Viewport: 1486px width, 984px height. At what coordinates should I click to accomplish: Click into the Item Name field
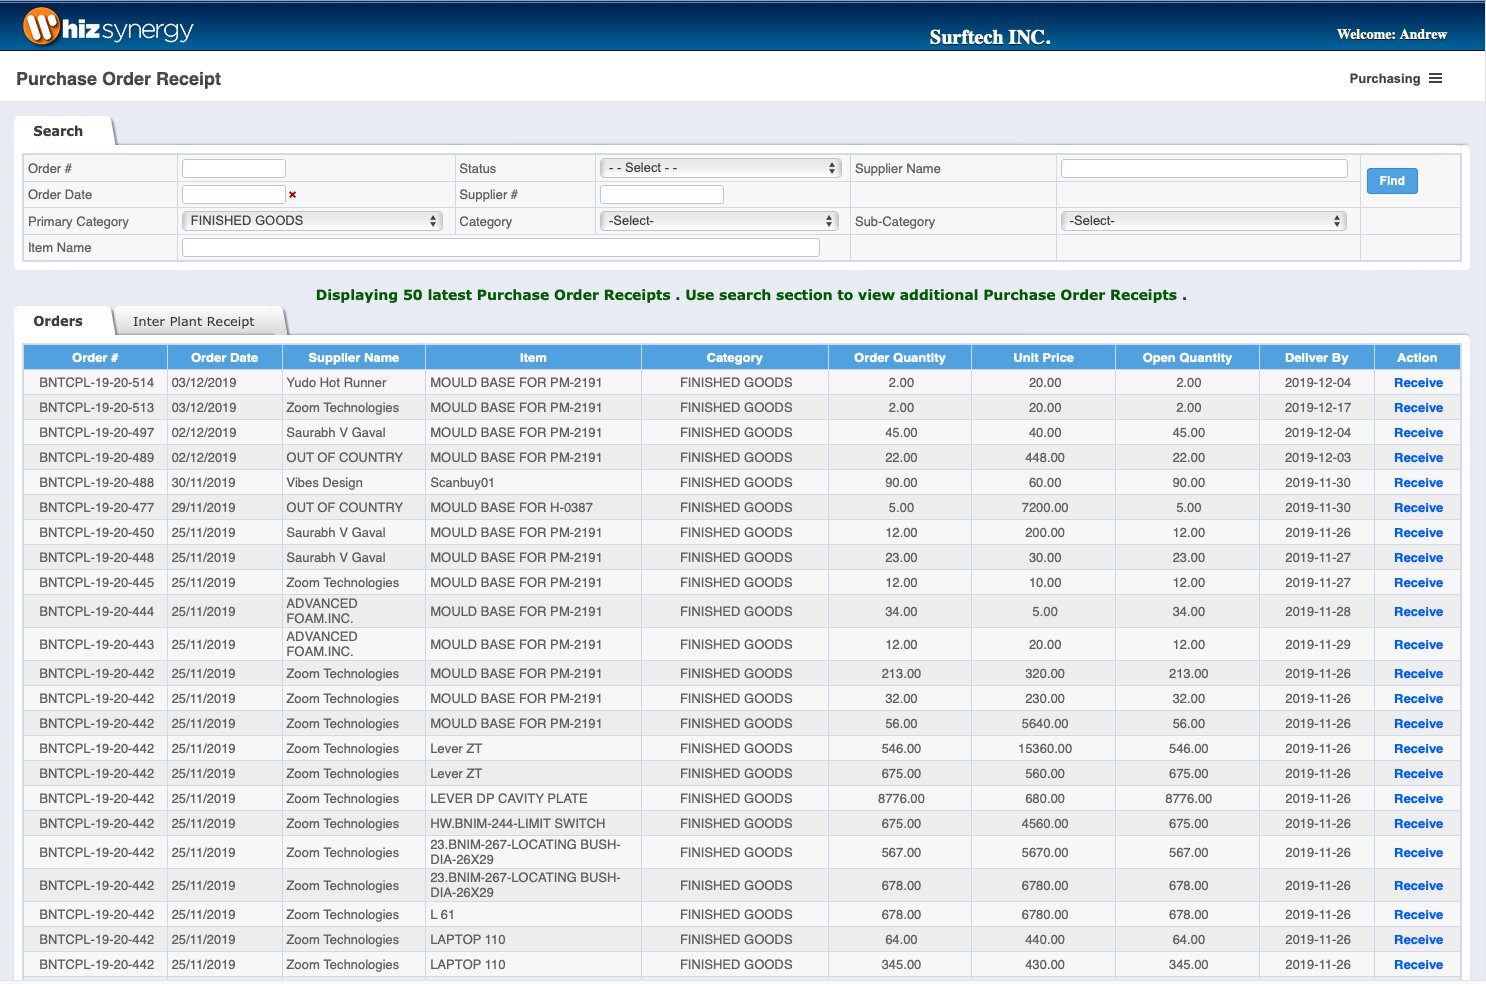(x=500, y=248)
